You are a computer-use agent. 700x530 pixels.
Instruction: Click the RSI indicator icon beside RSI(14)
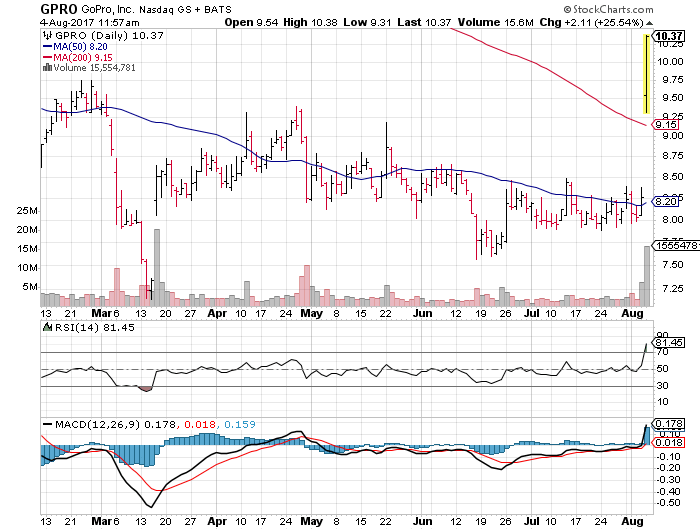click(47, 327)
